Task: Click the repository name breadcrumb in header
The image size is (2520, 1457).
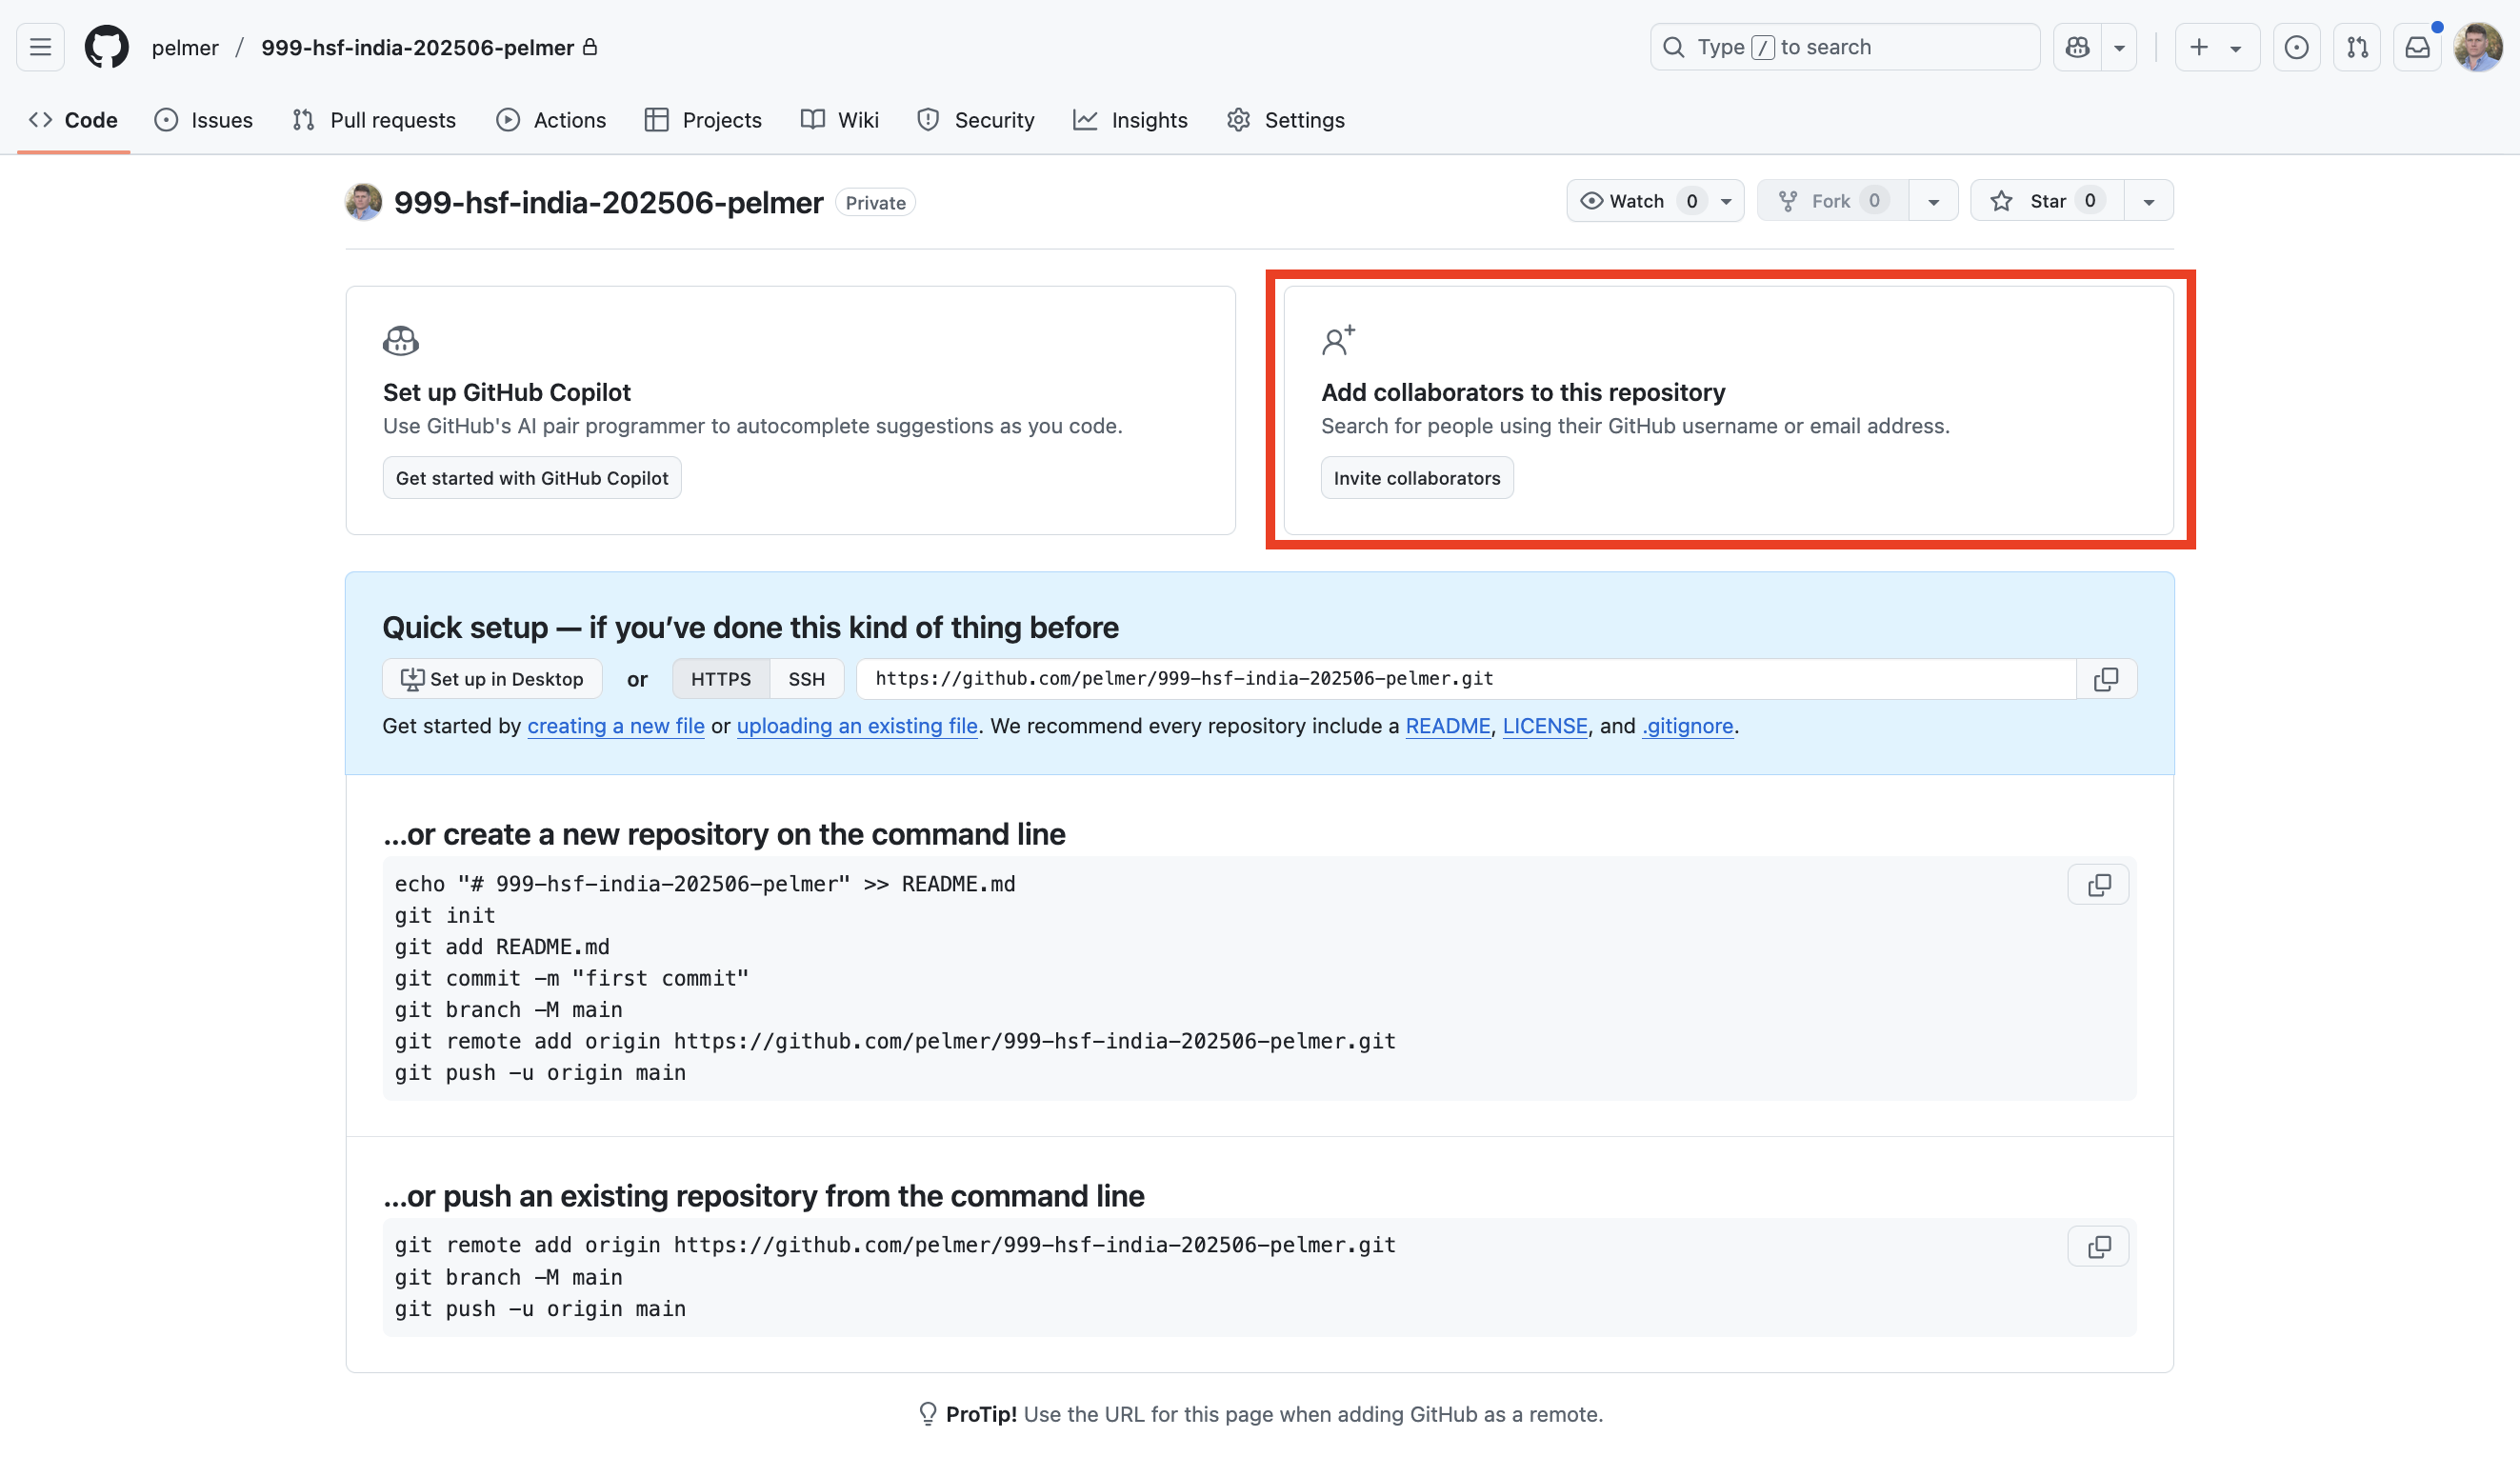Action: [x=418, y=48]
